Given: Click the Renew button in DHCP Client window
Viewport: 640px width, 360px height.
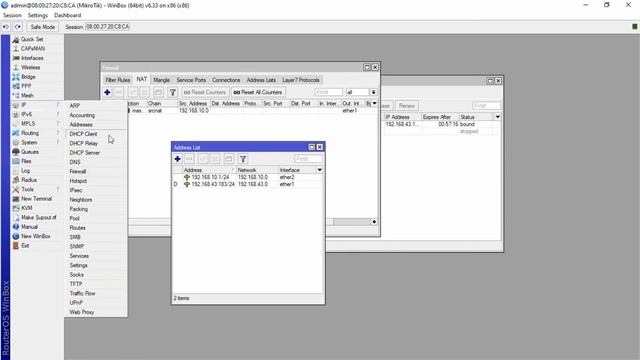Looking at the screenshot, I should pyautogui.click(x=407, y=106).
